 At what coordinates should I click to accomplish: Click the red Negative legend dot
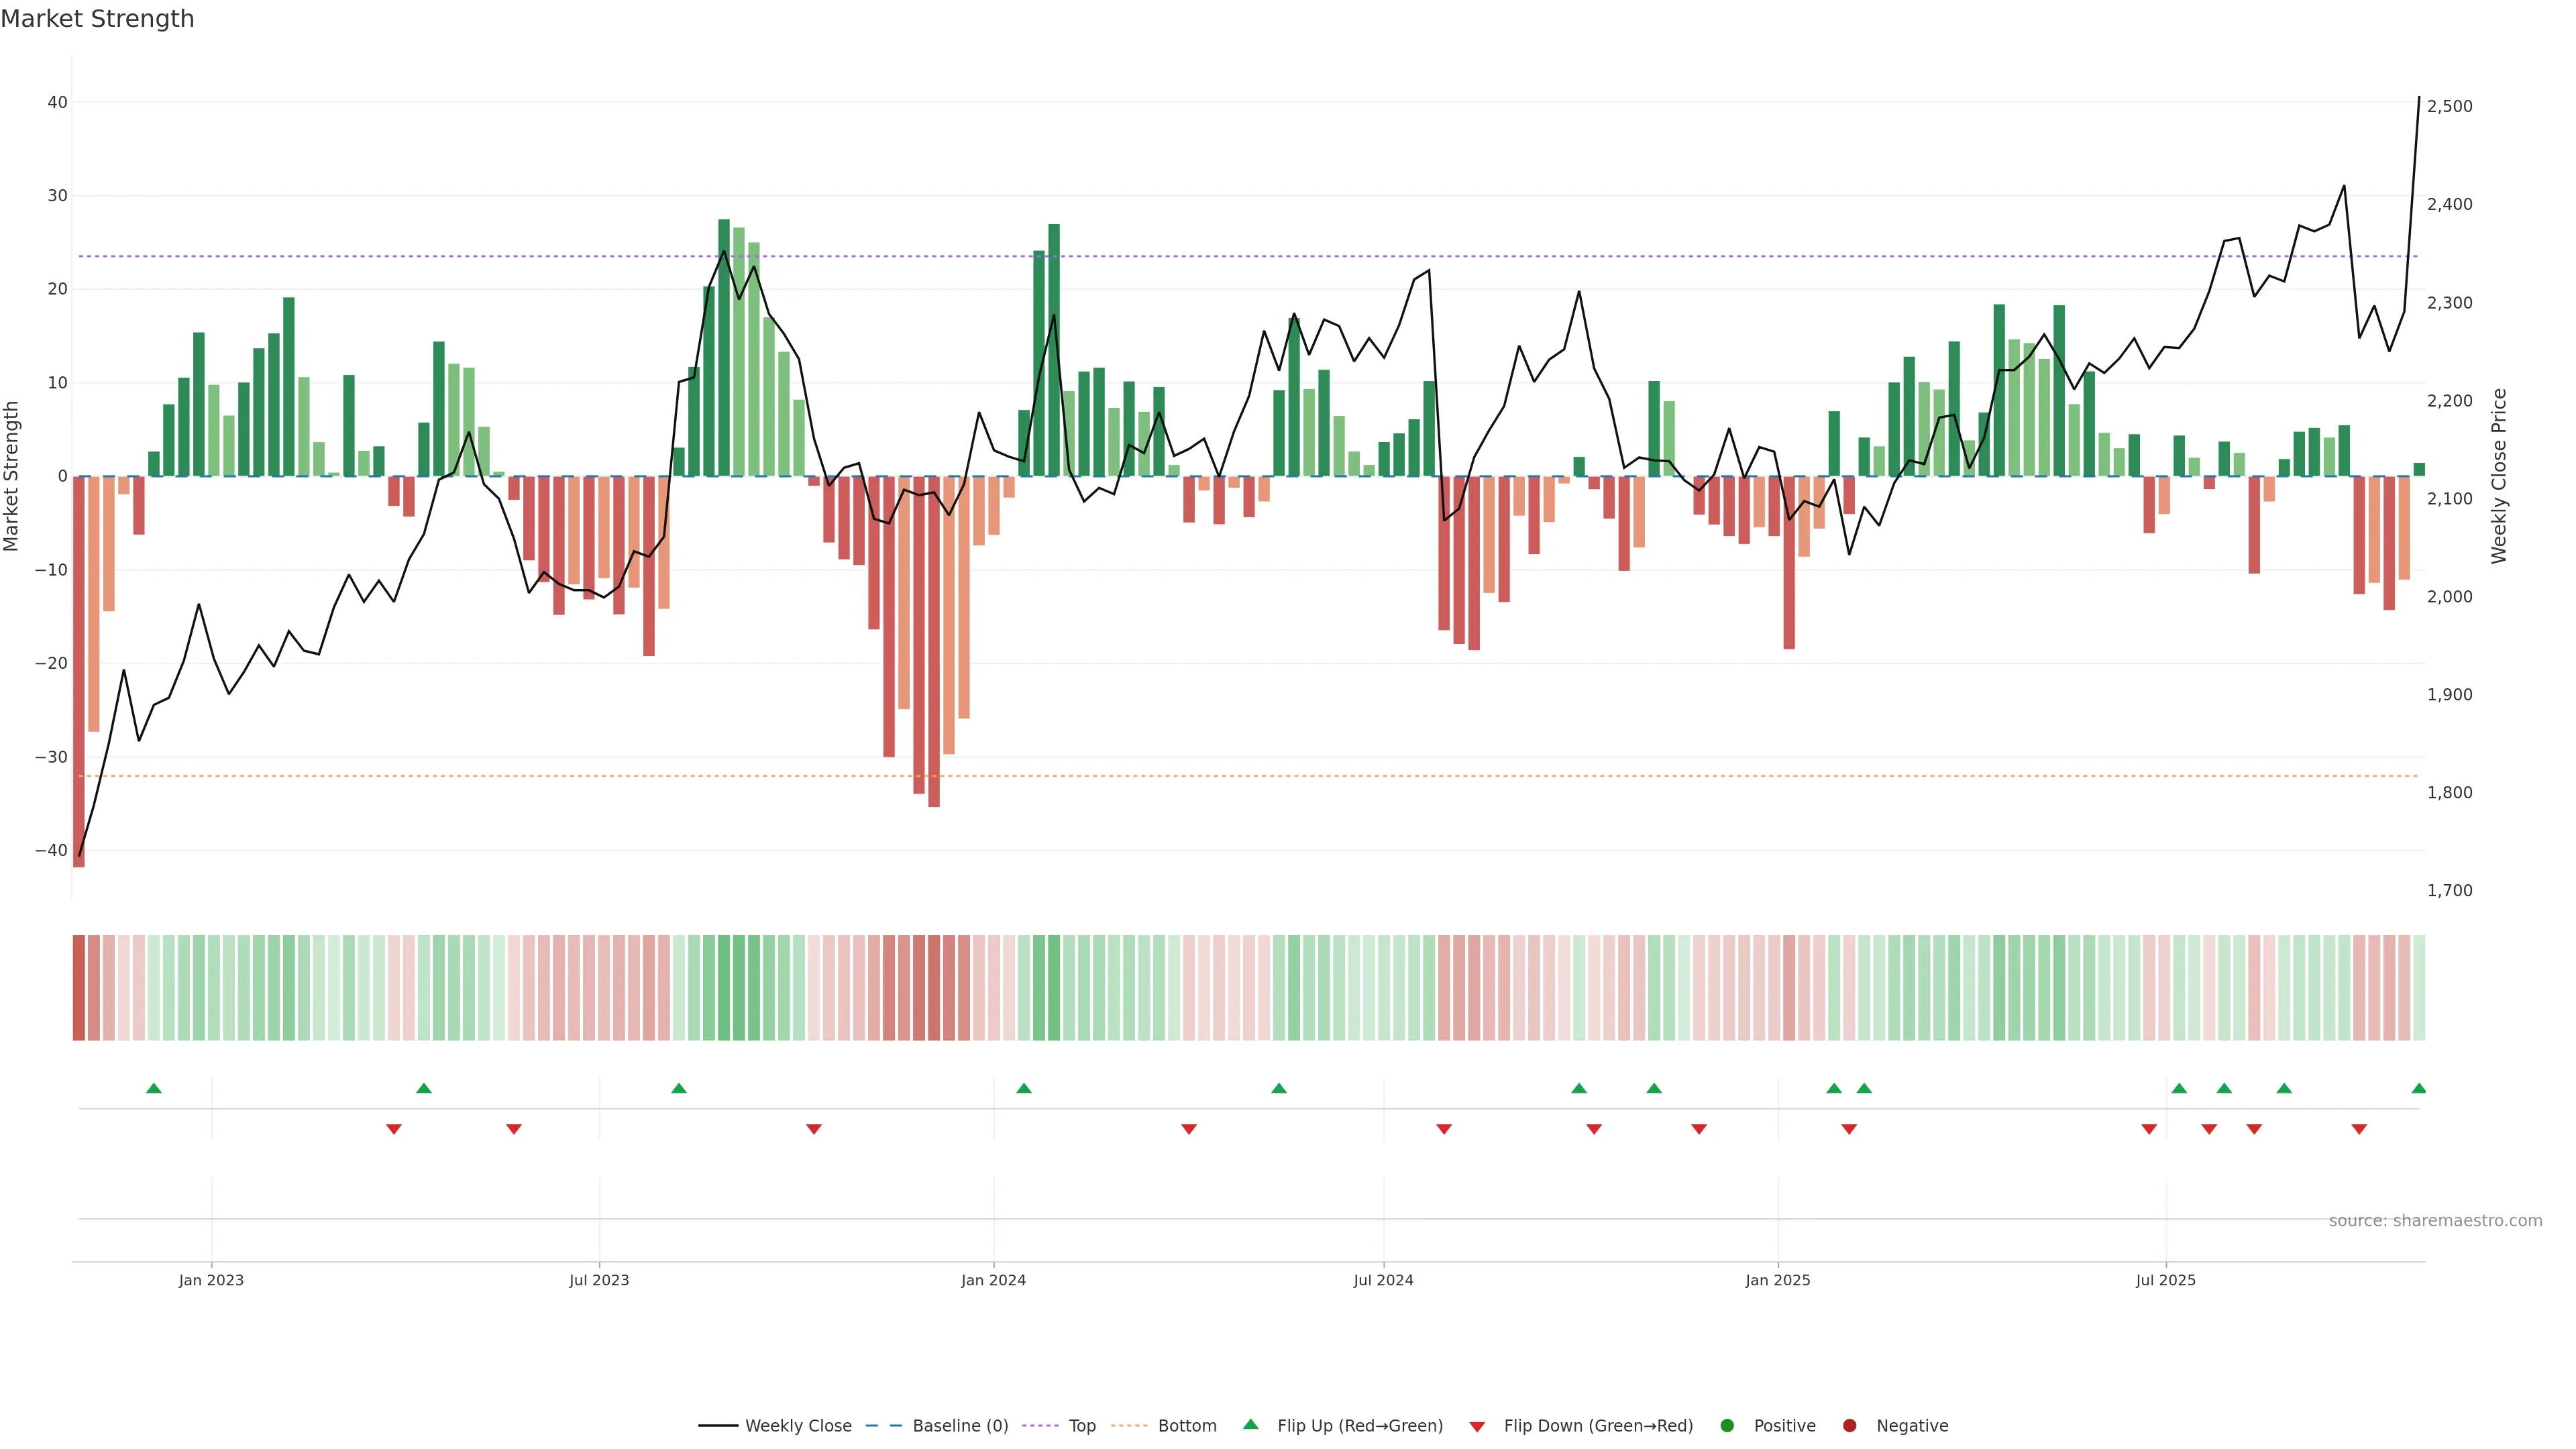click(1849, 1425)
